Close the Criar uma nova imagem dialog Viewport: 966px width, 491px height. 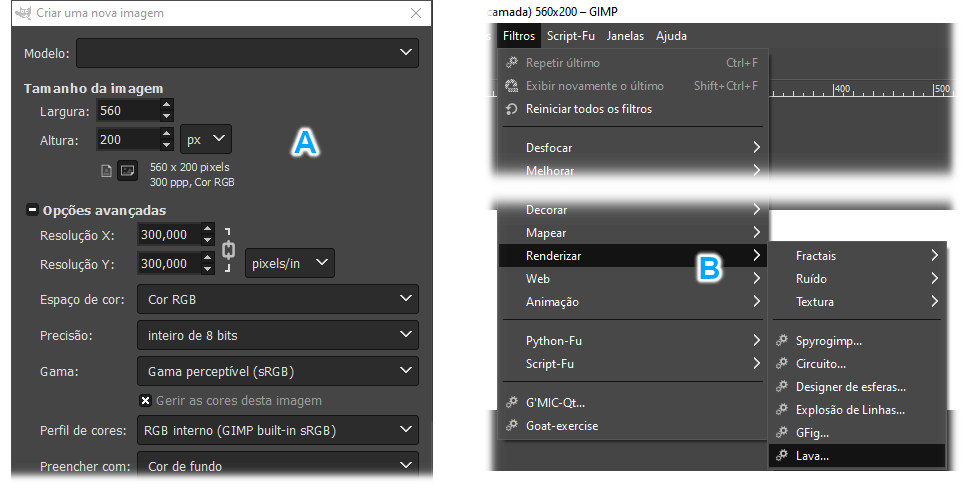[416, 14]
